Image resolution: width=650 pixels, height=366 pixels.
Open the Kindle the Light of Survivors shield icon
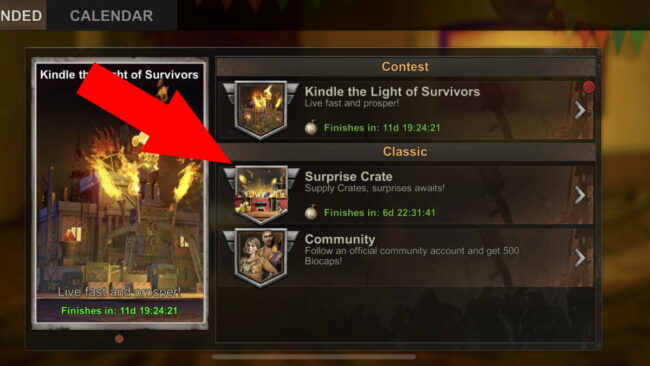(261, 110)
